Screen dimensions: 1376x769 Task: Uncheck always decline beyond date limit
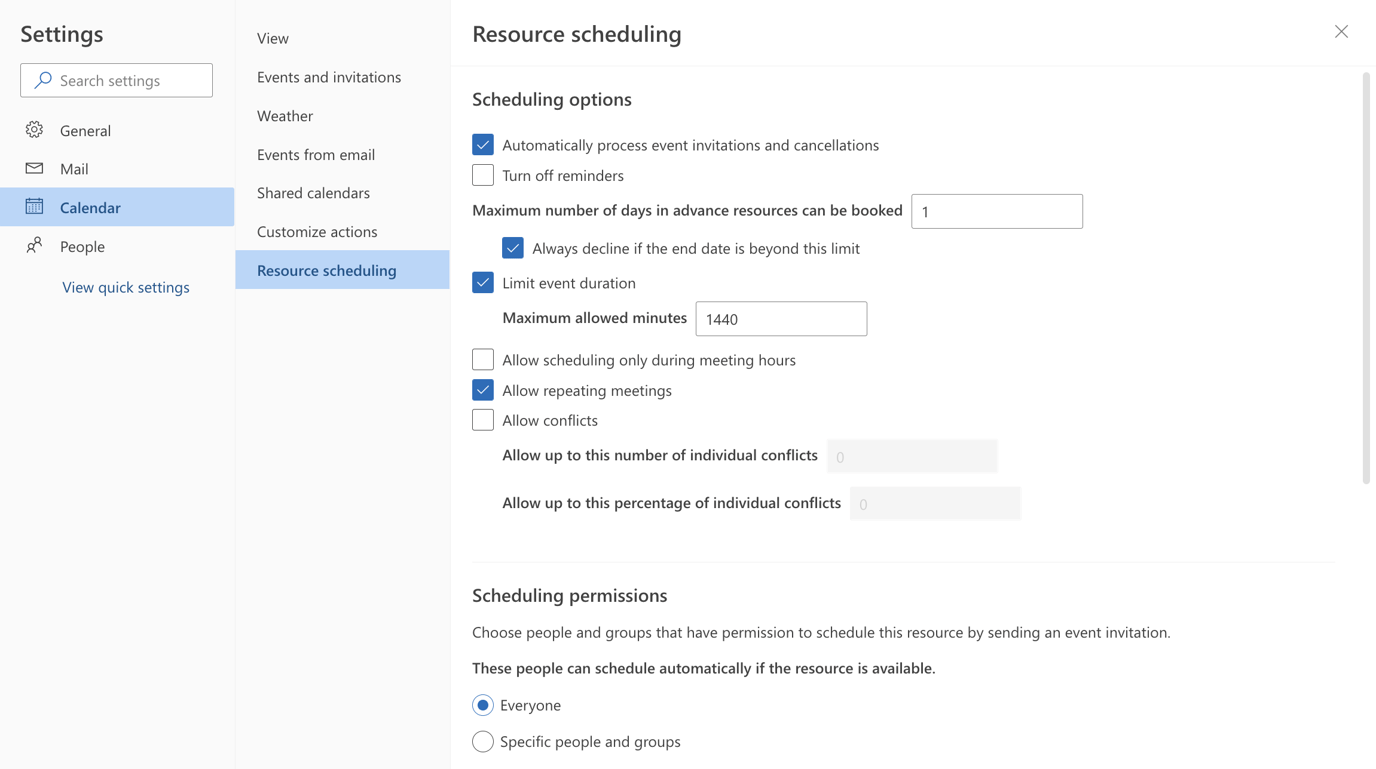click(x=513, y=247)
